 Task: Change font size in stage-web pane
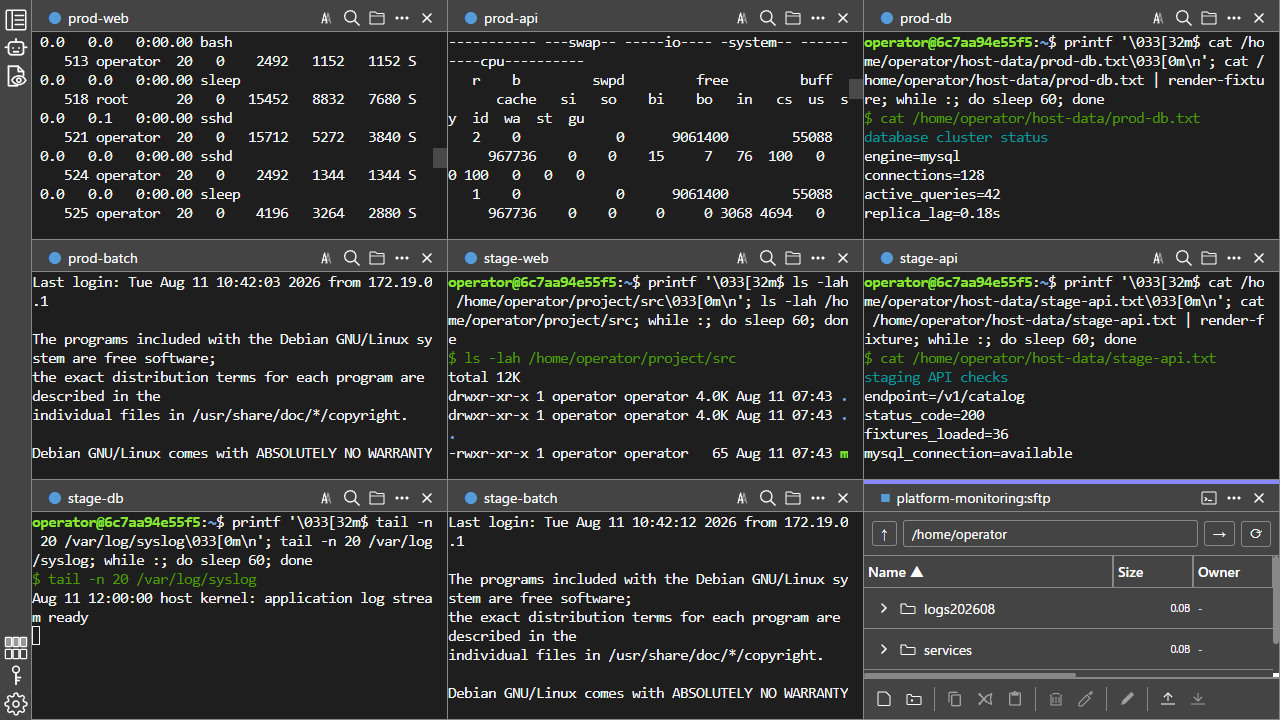tap(742, 258)
